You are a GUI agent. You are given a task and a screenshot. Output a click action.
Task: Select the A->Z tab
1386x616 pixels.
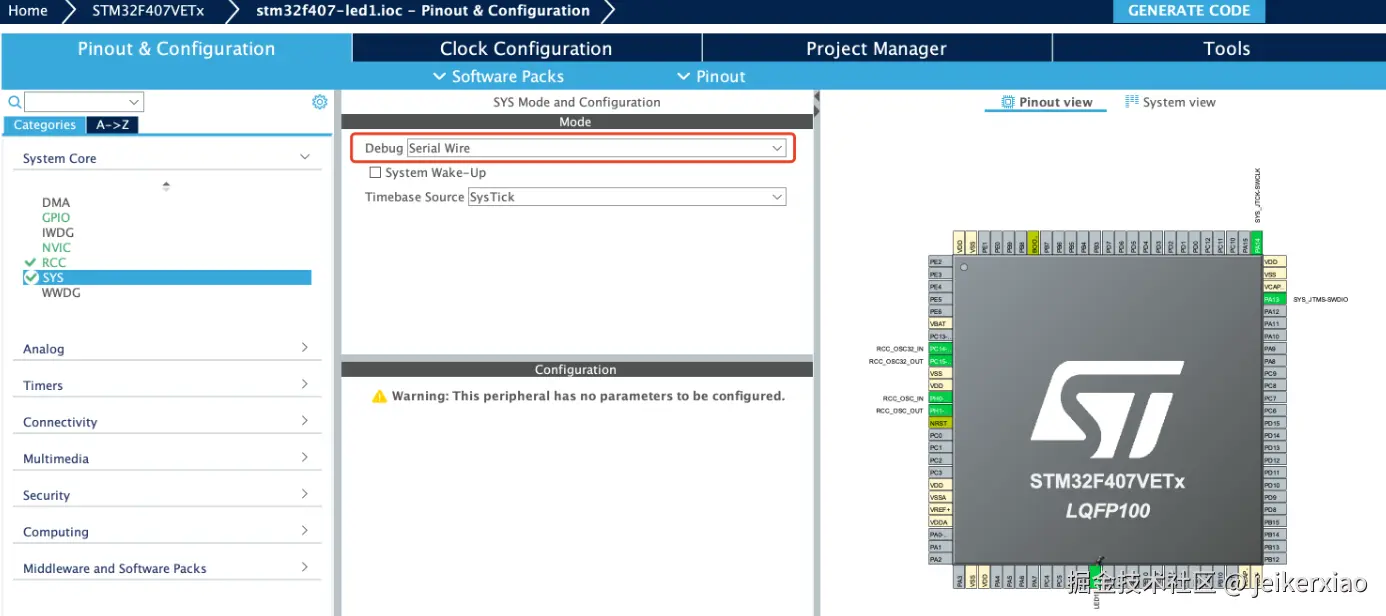112,125
